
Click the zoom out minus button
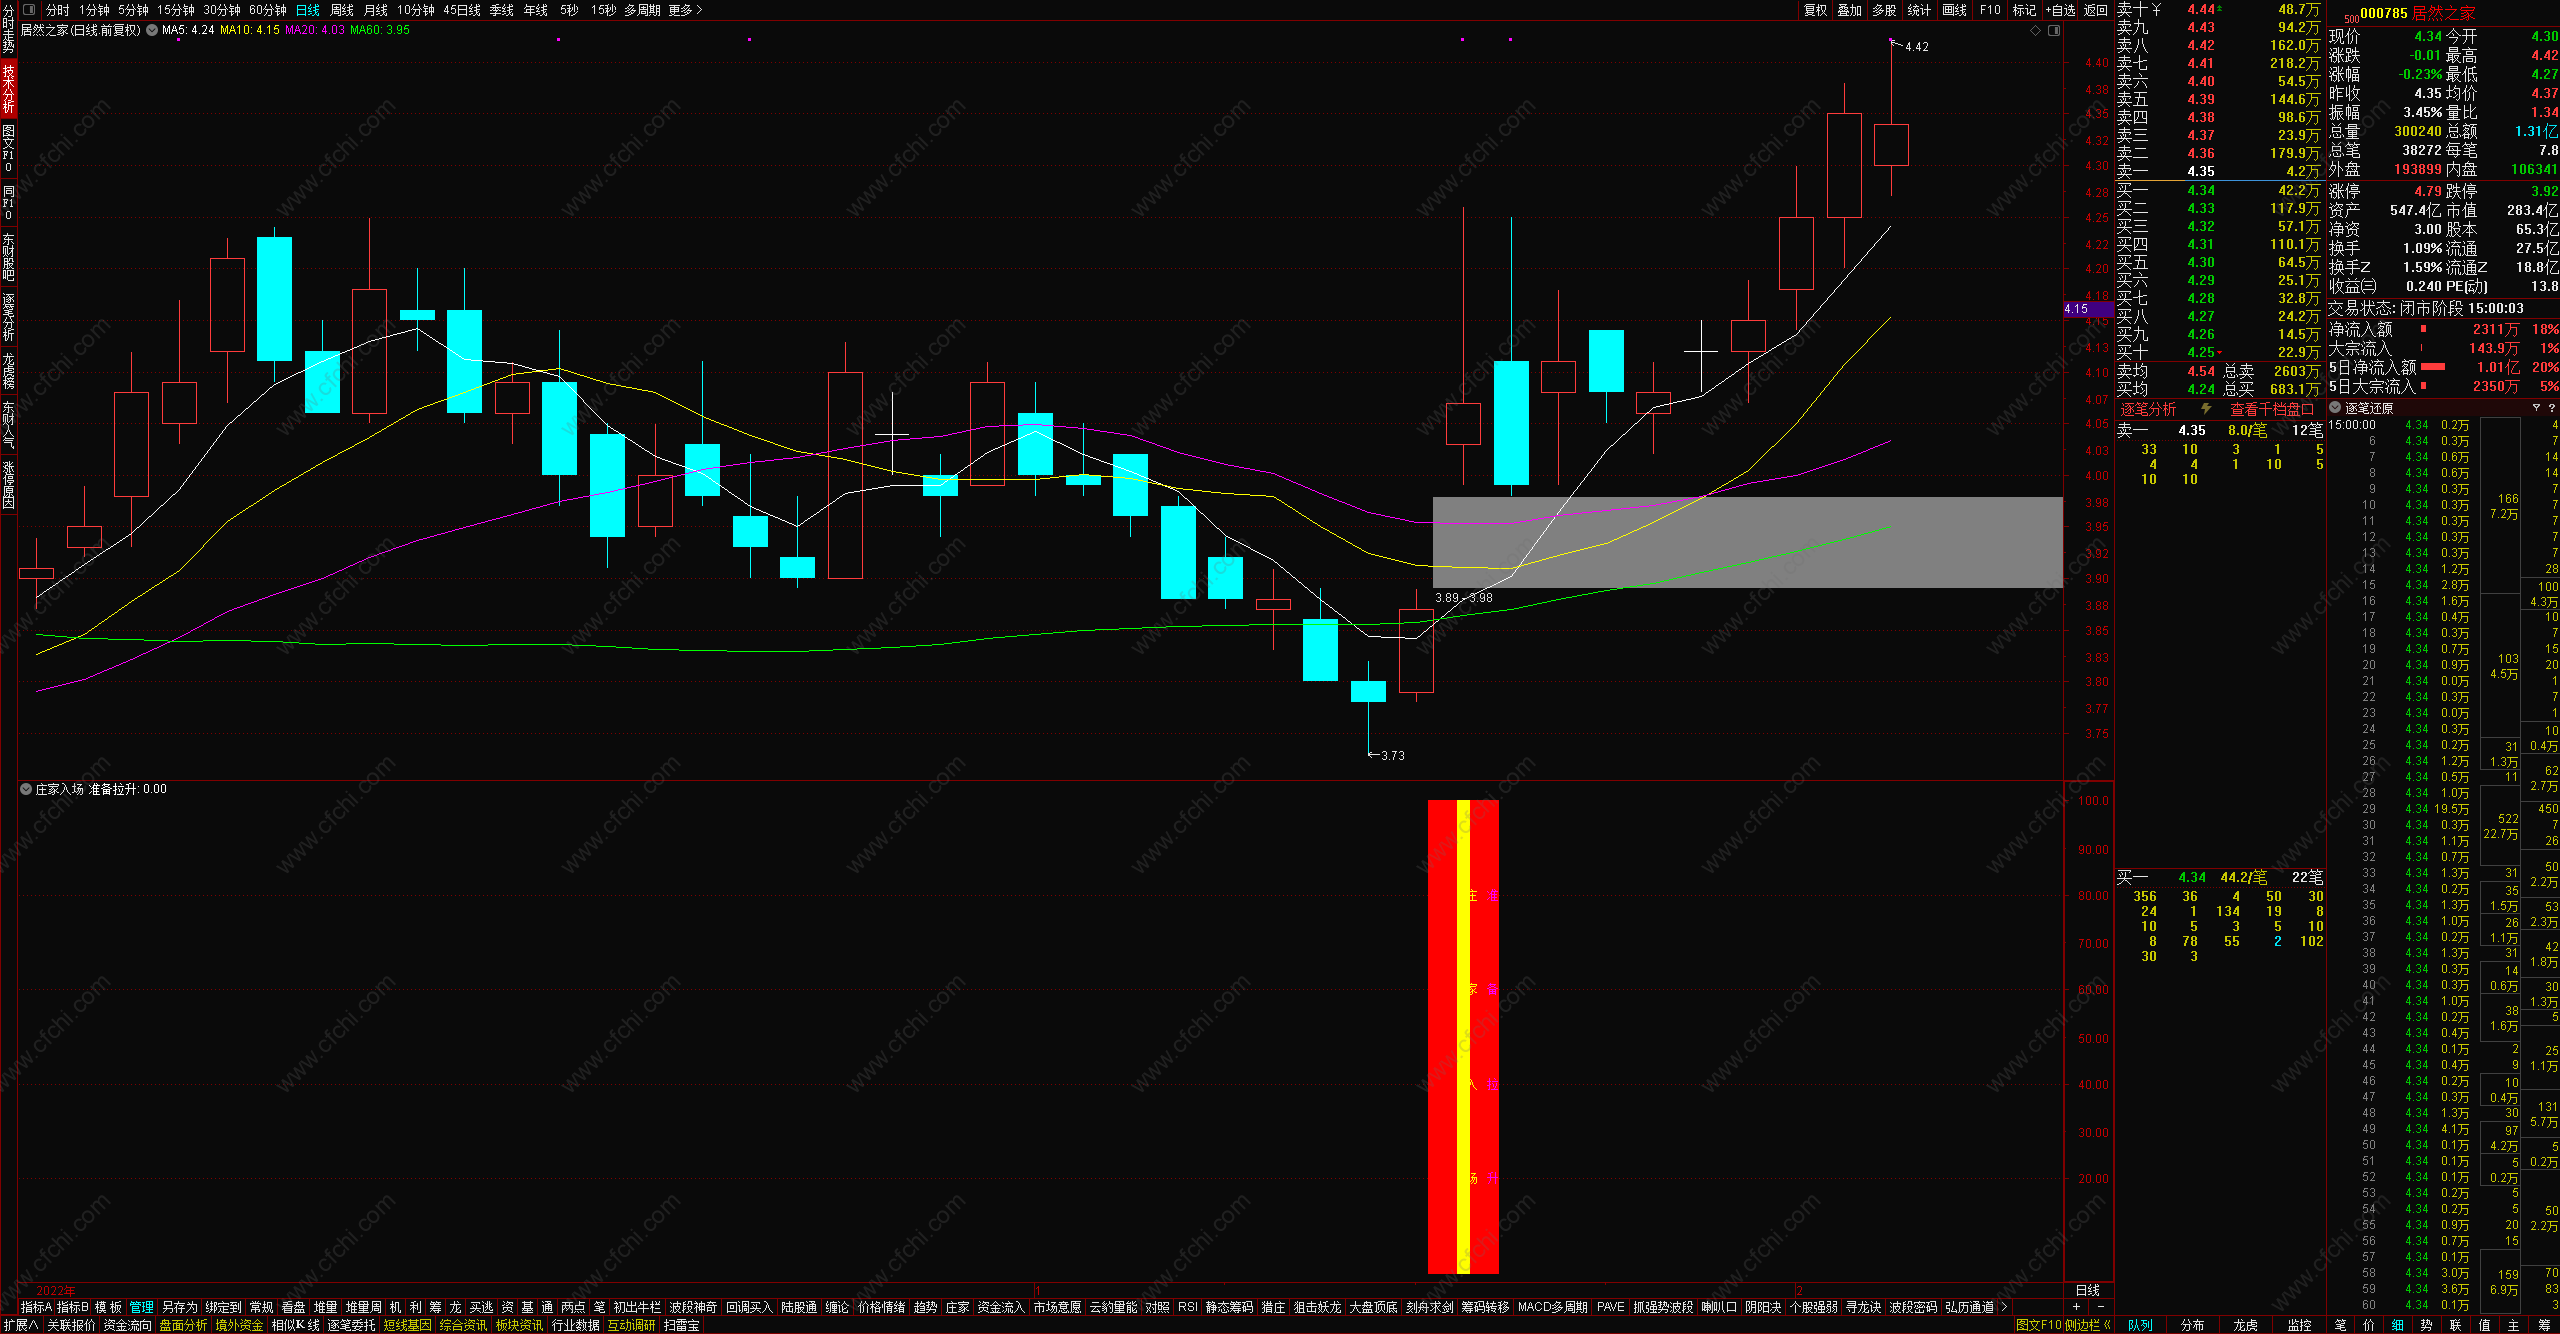[2100, 1307]
